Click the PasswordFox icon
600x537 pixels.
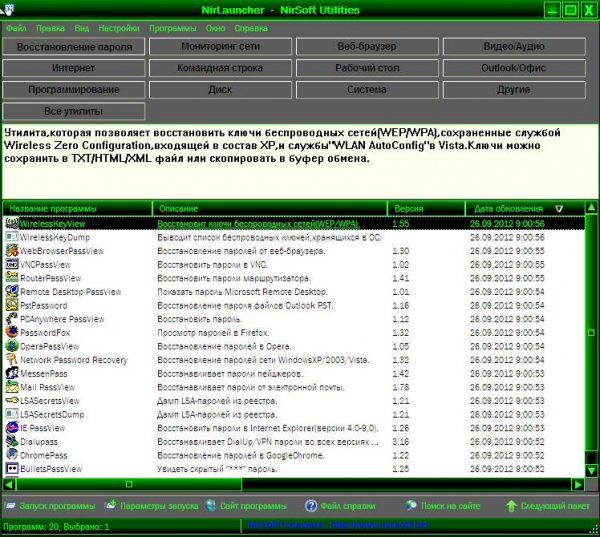coord(12,333)
